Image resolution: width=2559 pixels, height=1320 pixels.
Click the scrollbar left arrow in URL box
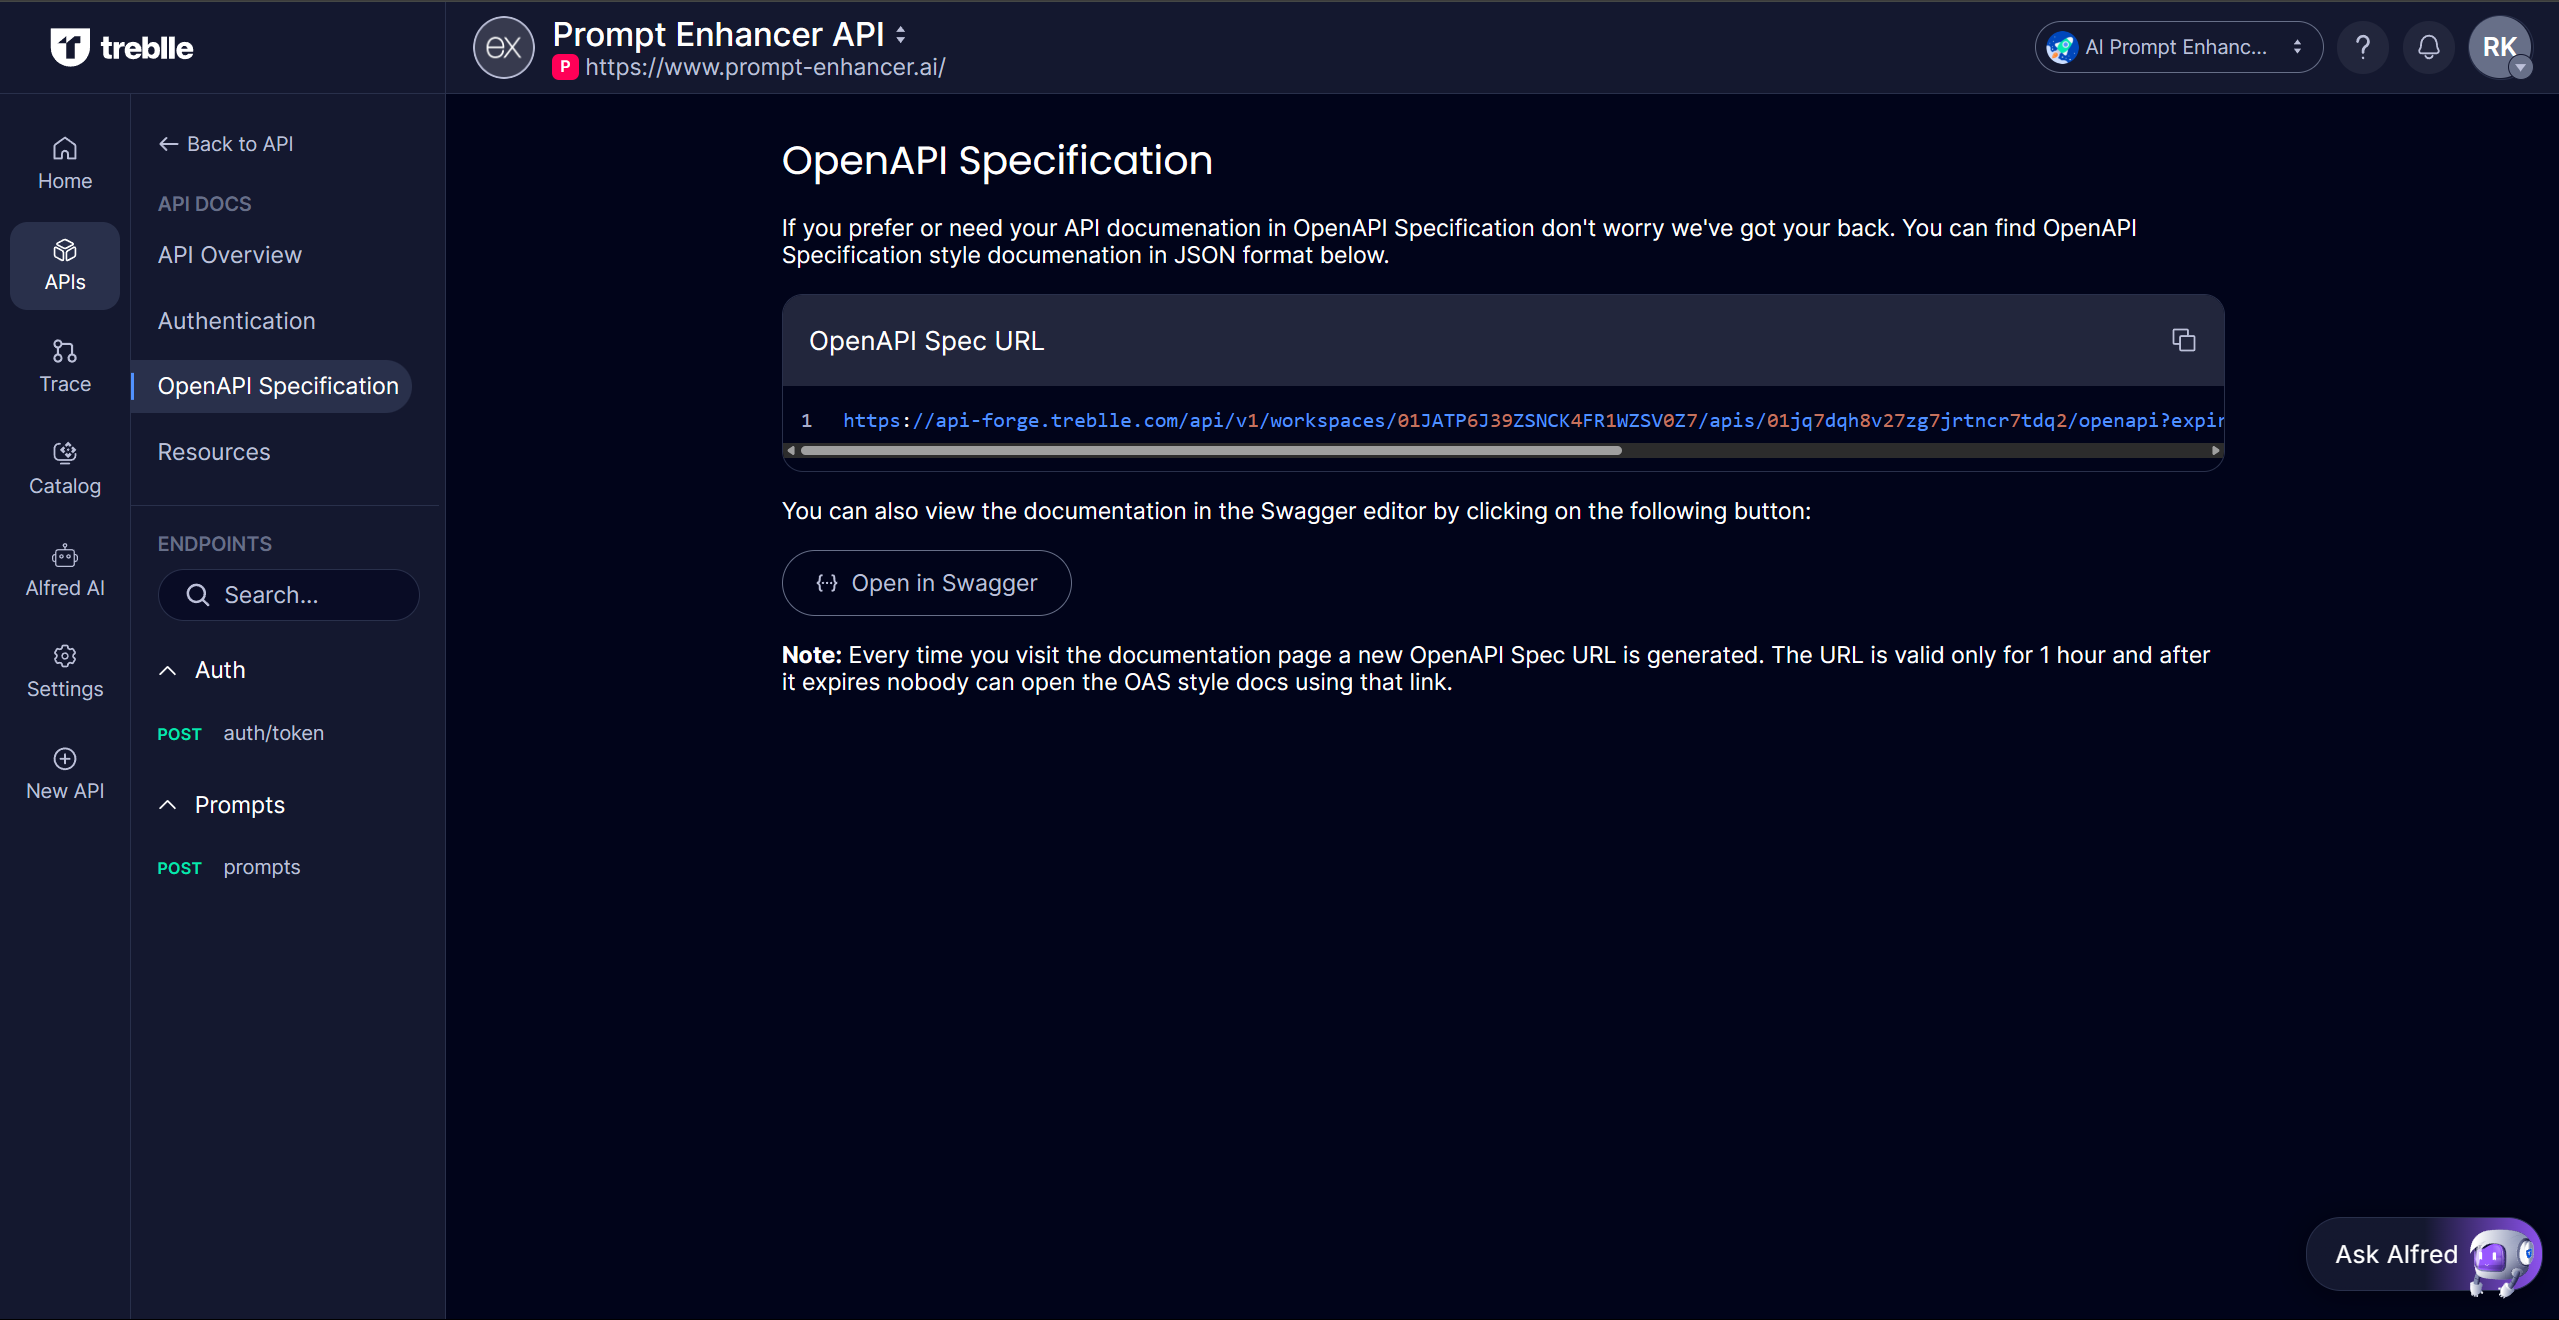point(791,451)
